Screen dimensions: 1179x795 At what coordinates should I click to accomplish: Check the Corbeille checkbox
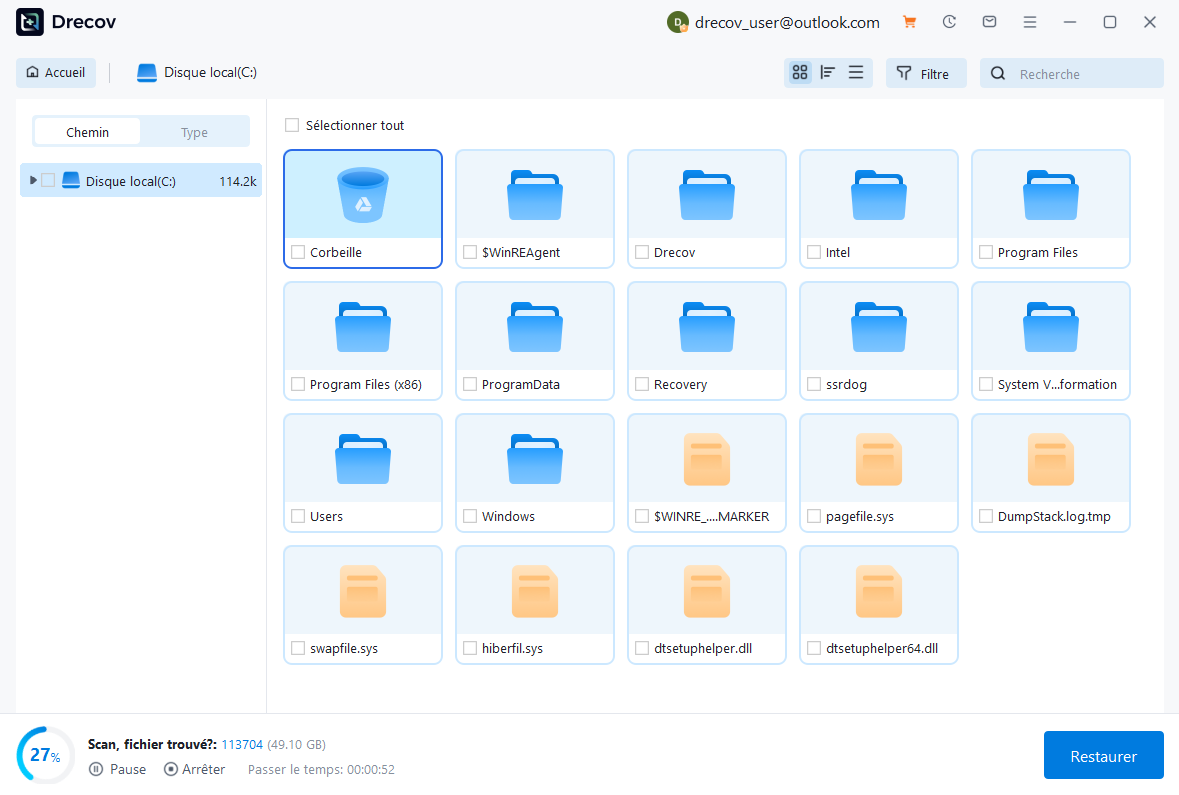(298, 252)
